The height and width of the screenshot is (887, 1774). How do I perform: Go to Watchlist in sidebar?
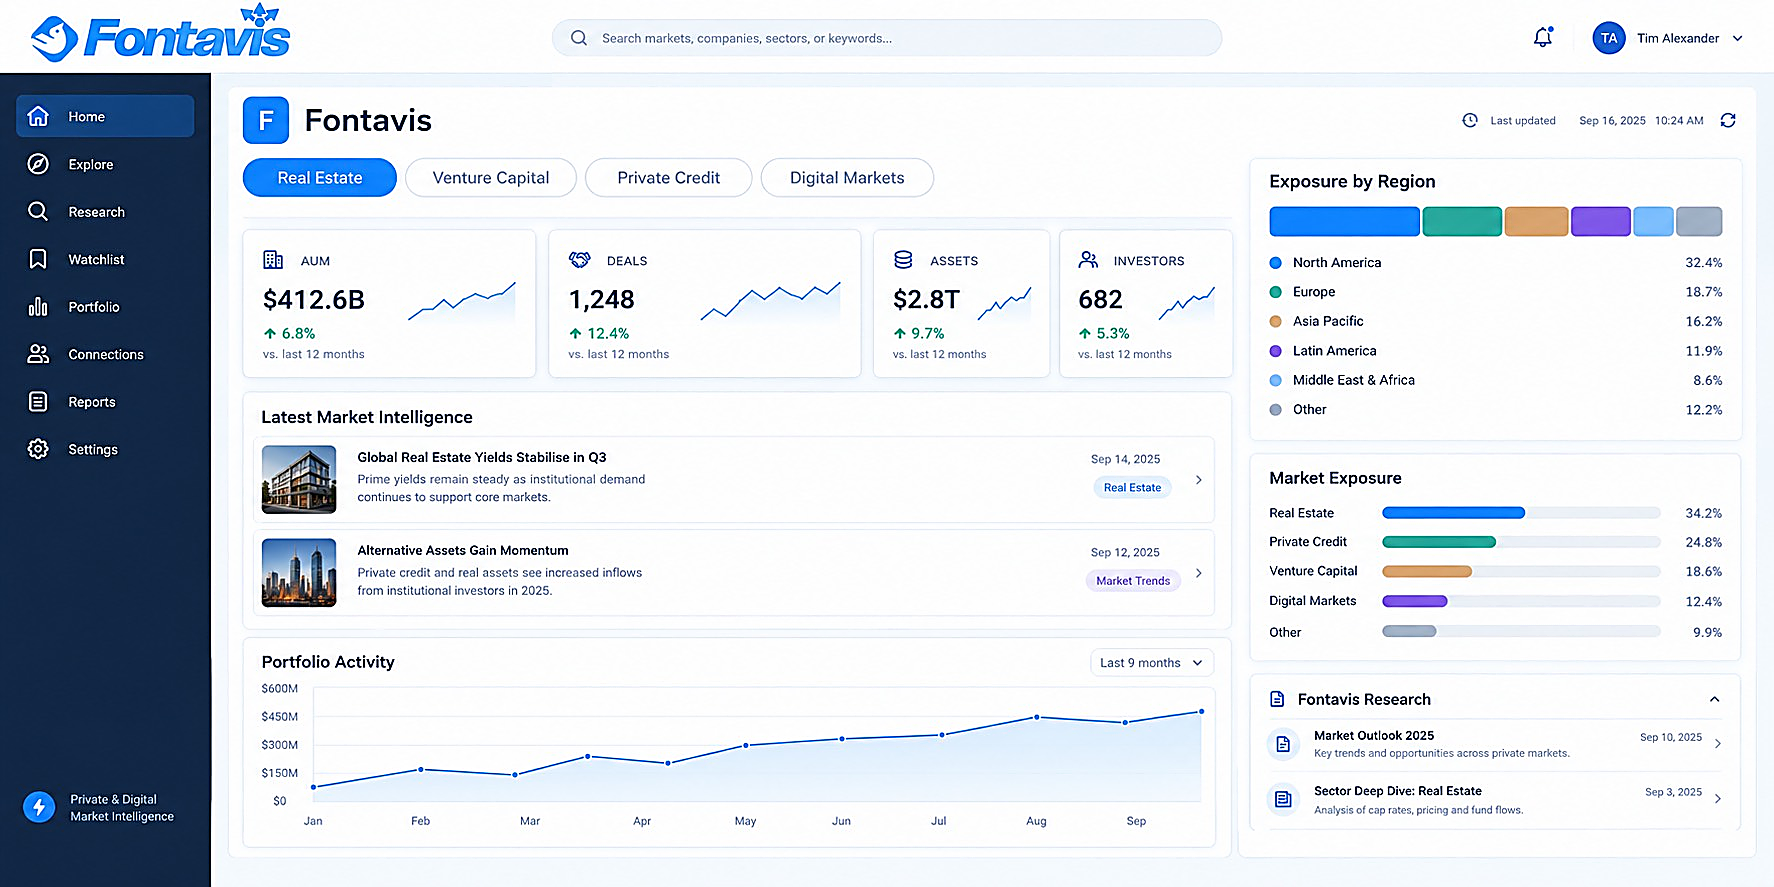point(105,259)
